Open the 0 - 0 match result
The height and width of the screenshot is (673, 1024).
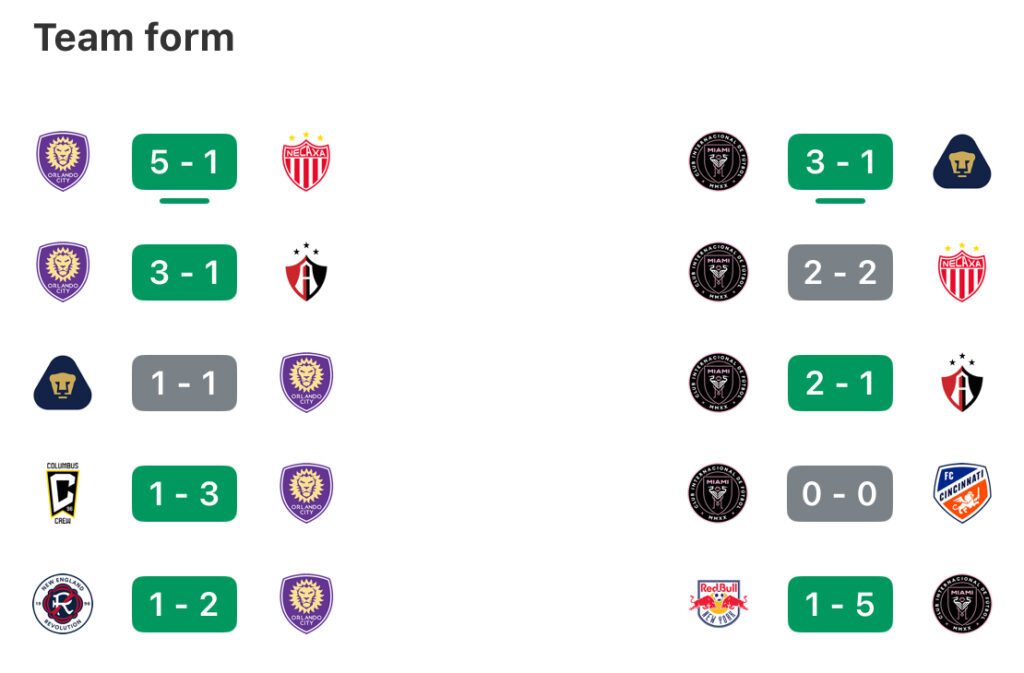(840, 493)
